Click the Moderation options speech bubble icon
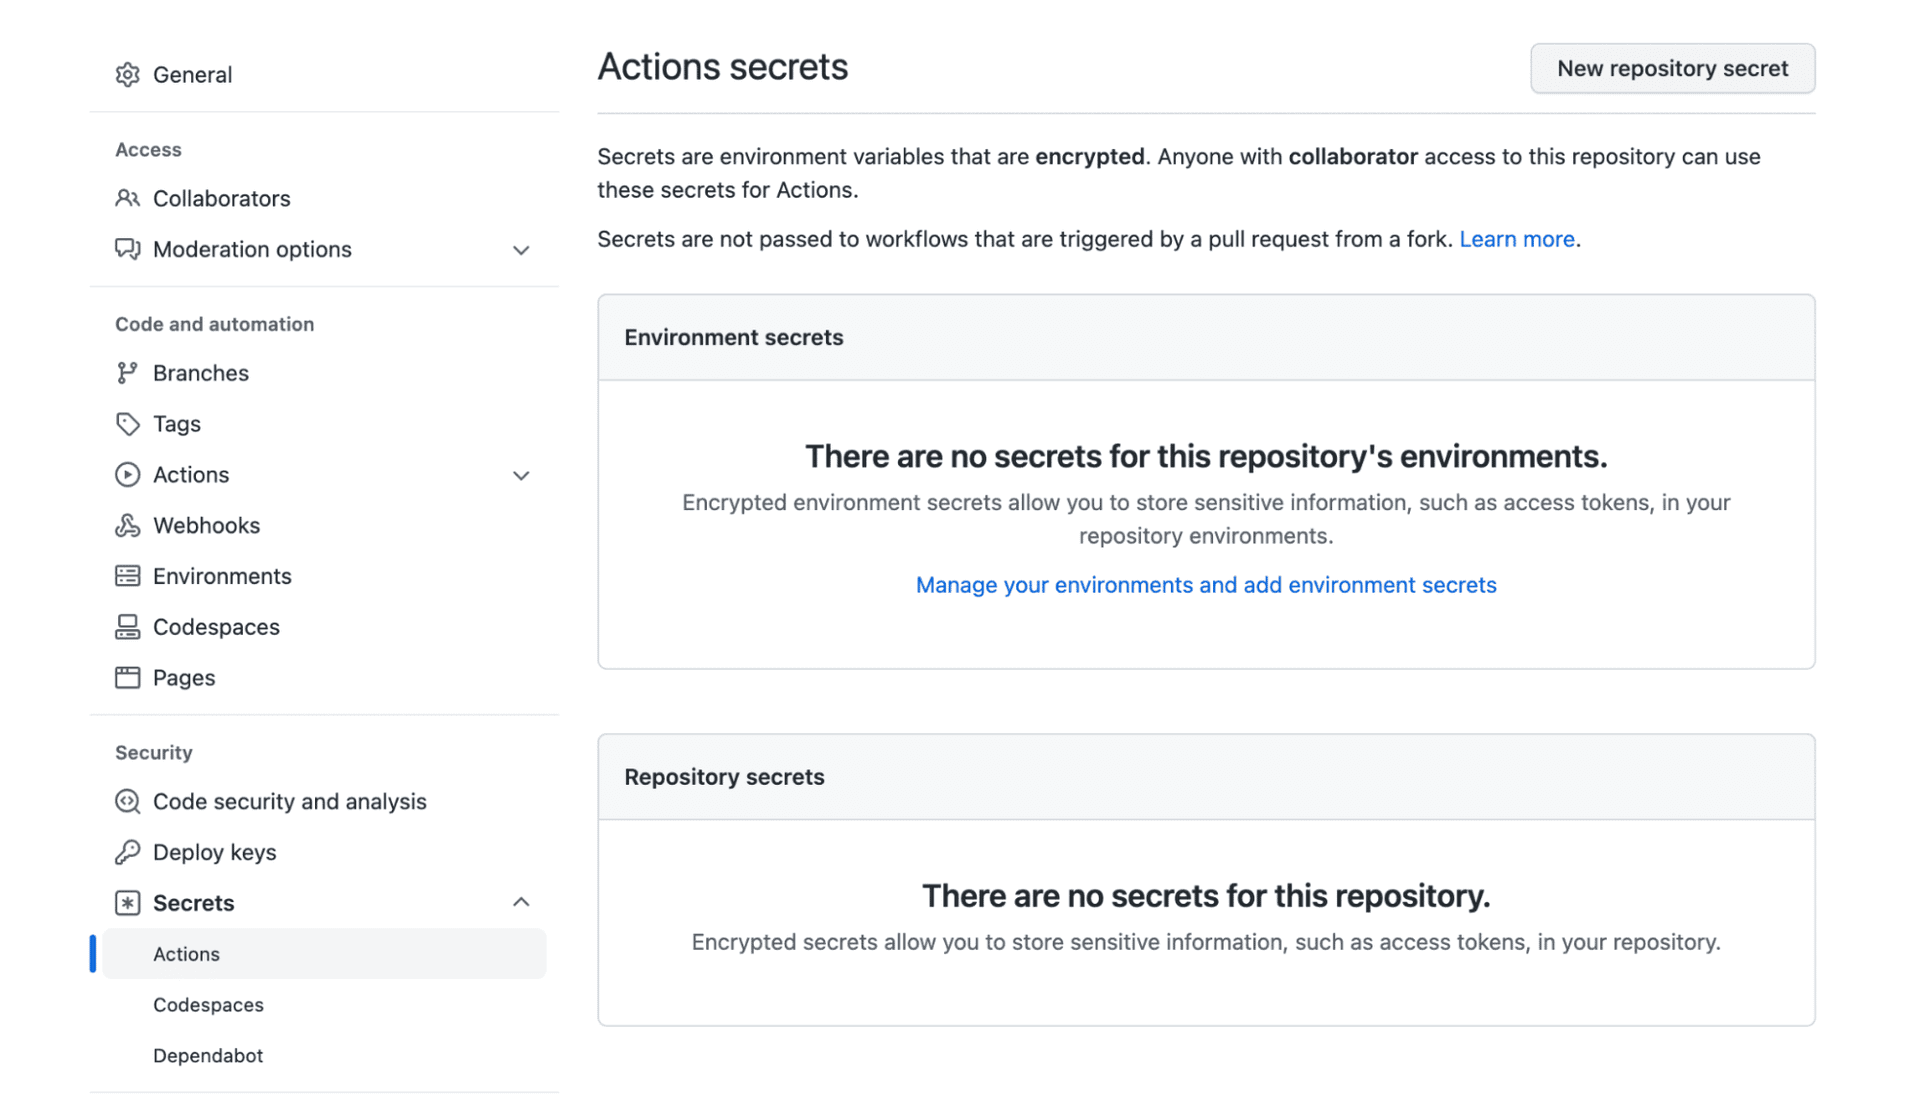This screenshot has height=1096, width=1920. [128, 249]
